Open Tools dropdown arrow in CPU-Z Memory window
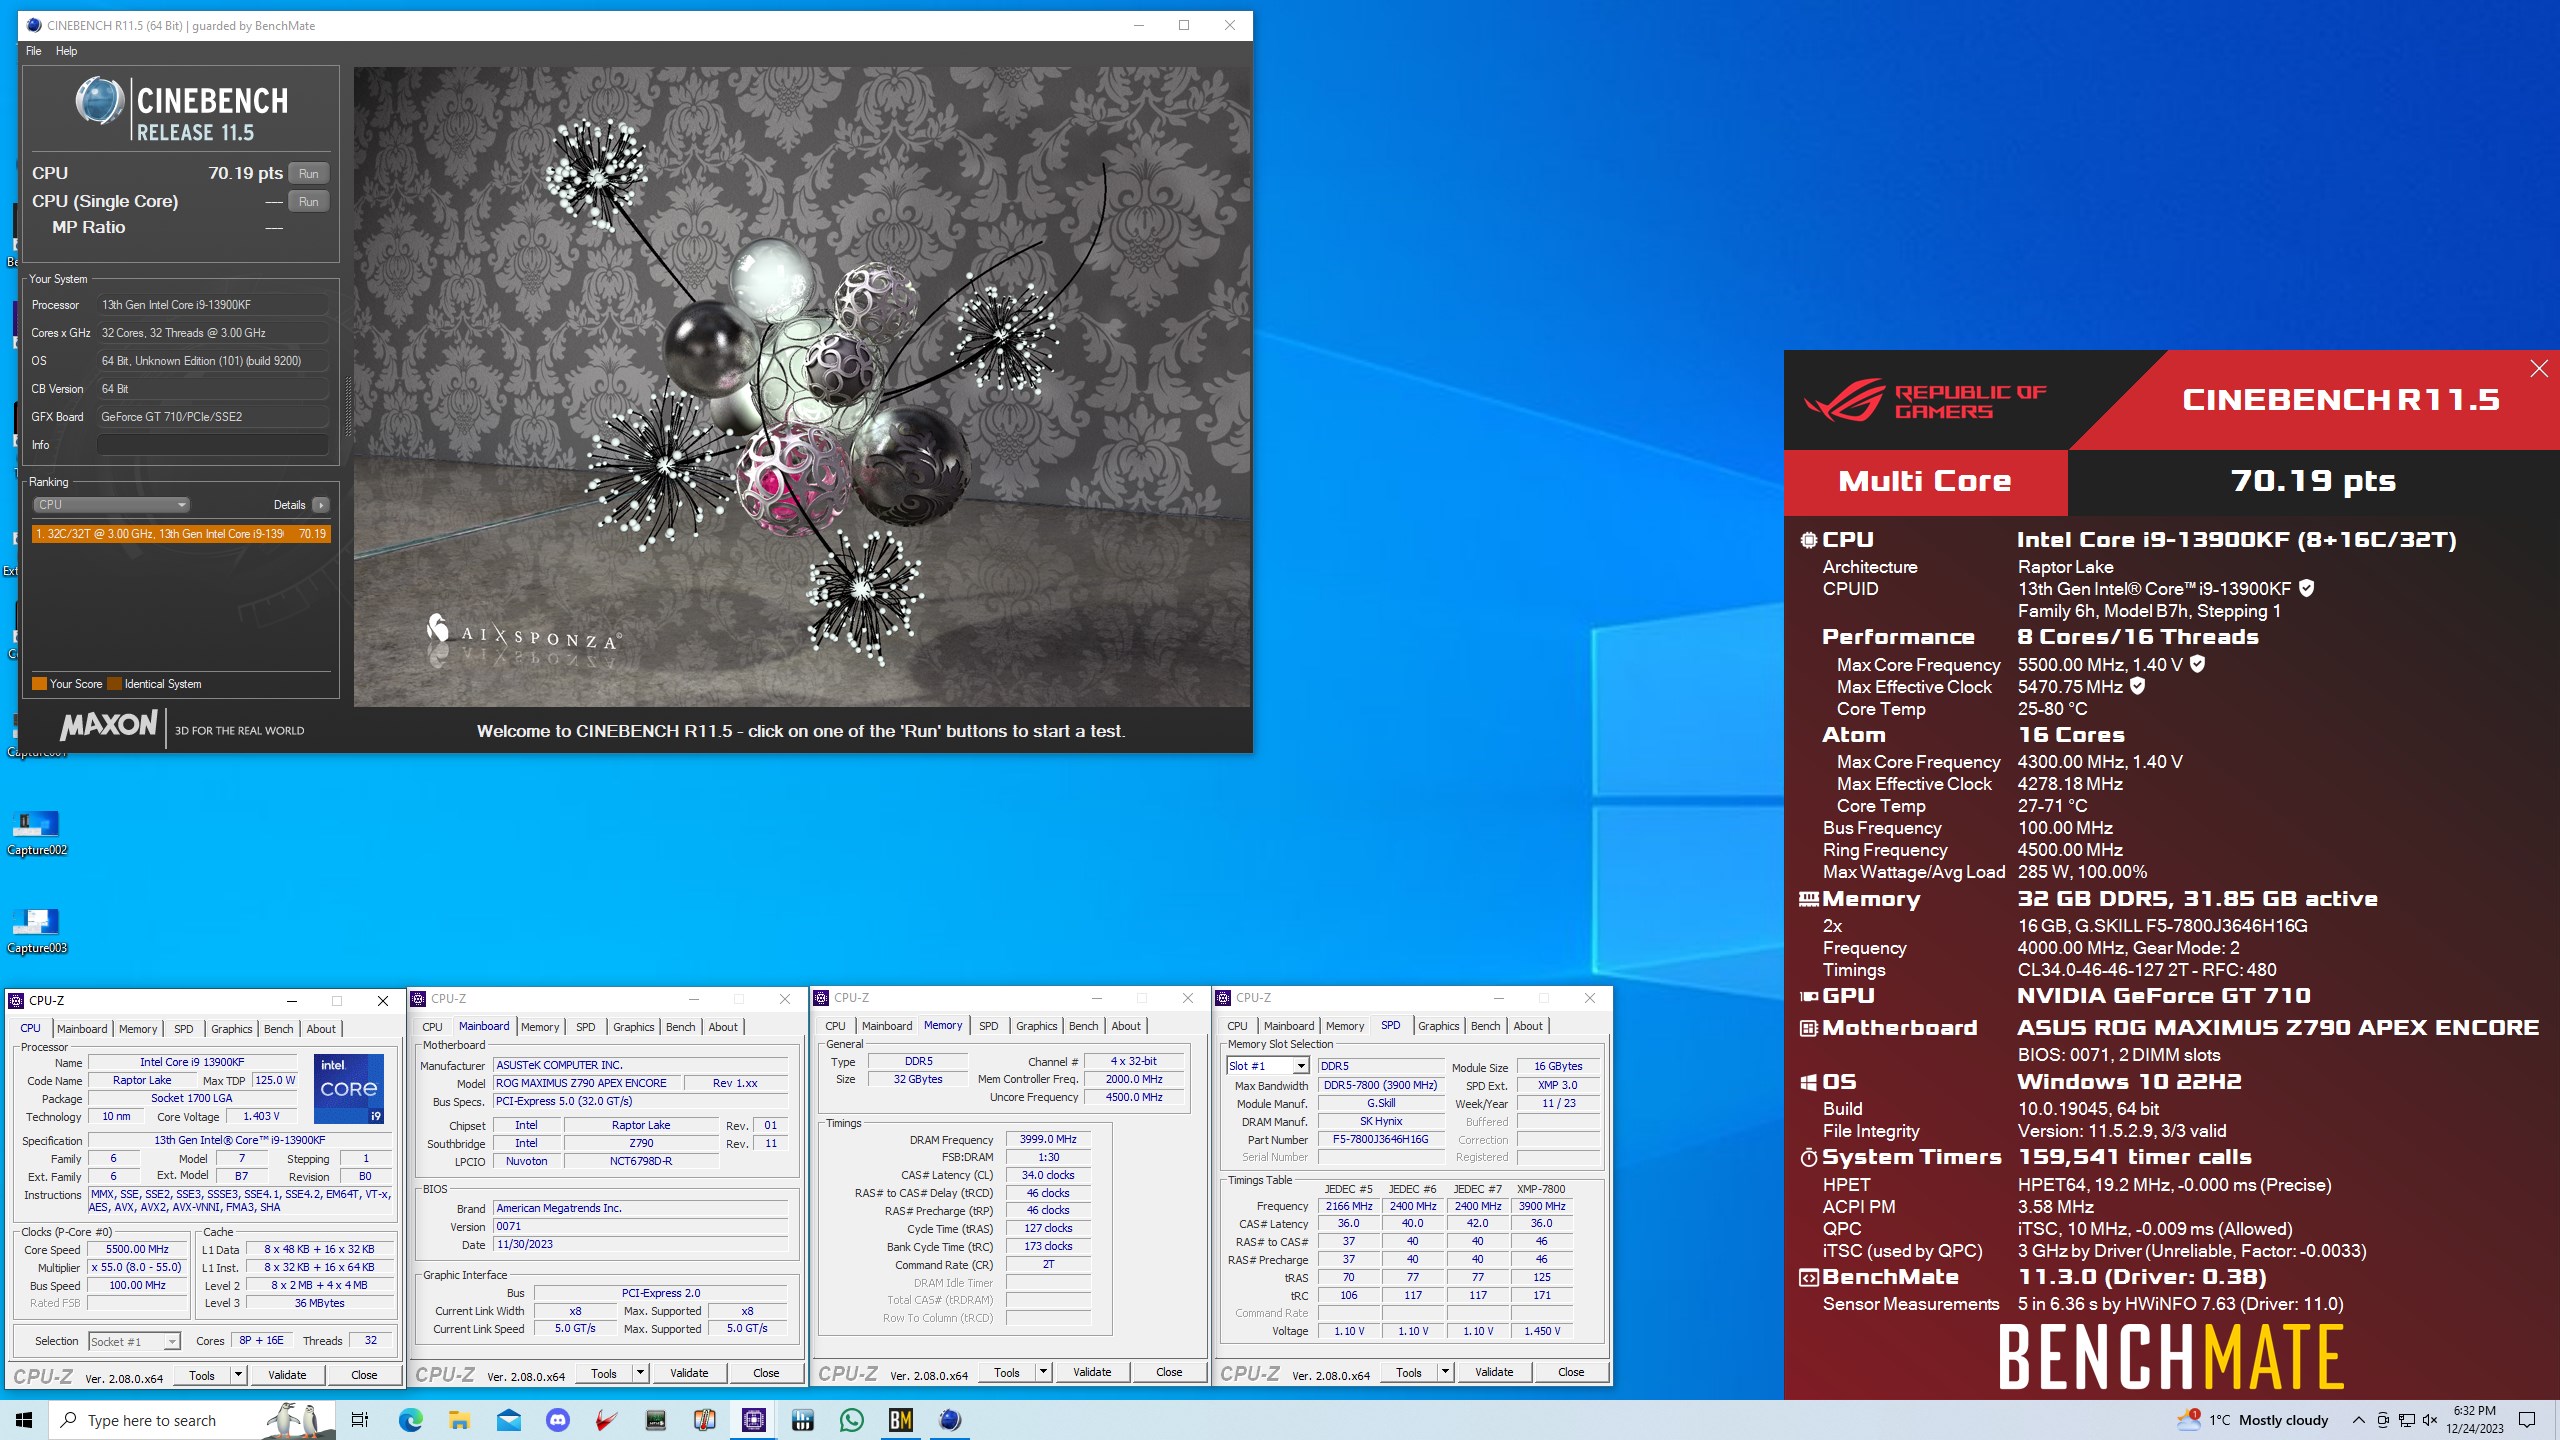The image size is (2560, 1440). coord(1043,1372)
